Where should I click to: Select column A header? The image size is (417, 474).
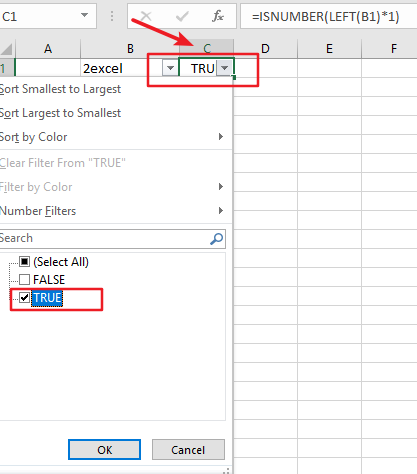48,49
